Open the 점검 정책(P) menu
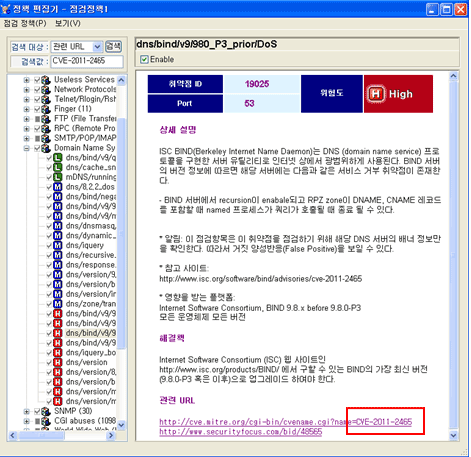The image size is (471, 457). point(25,23)
